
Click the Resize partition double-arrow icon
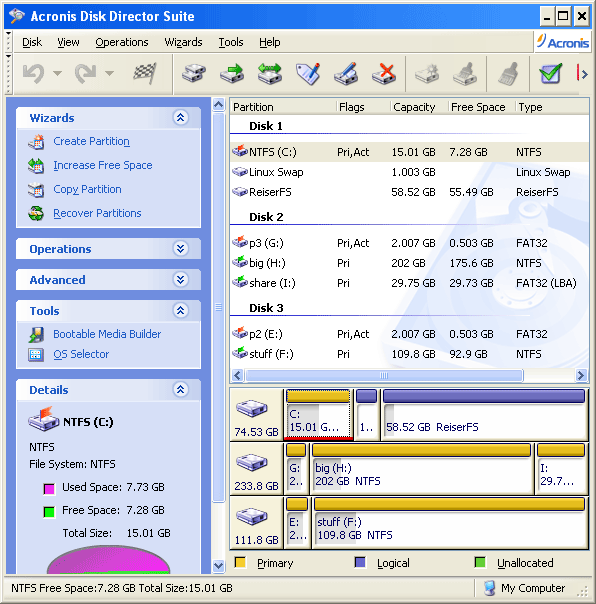pyautogui.click(x=270, y=73)
